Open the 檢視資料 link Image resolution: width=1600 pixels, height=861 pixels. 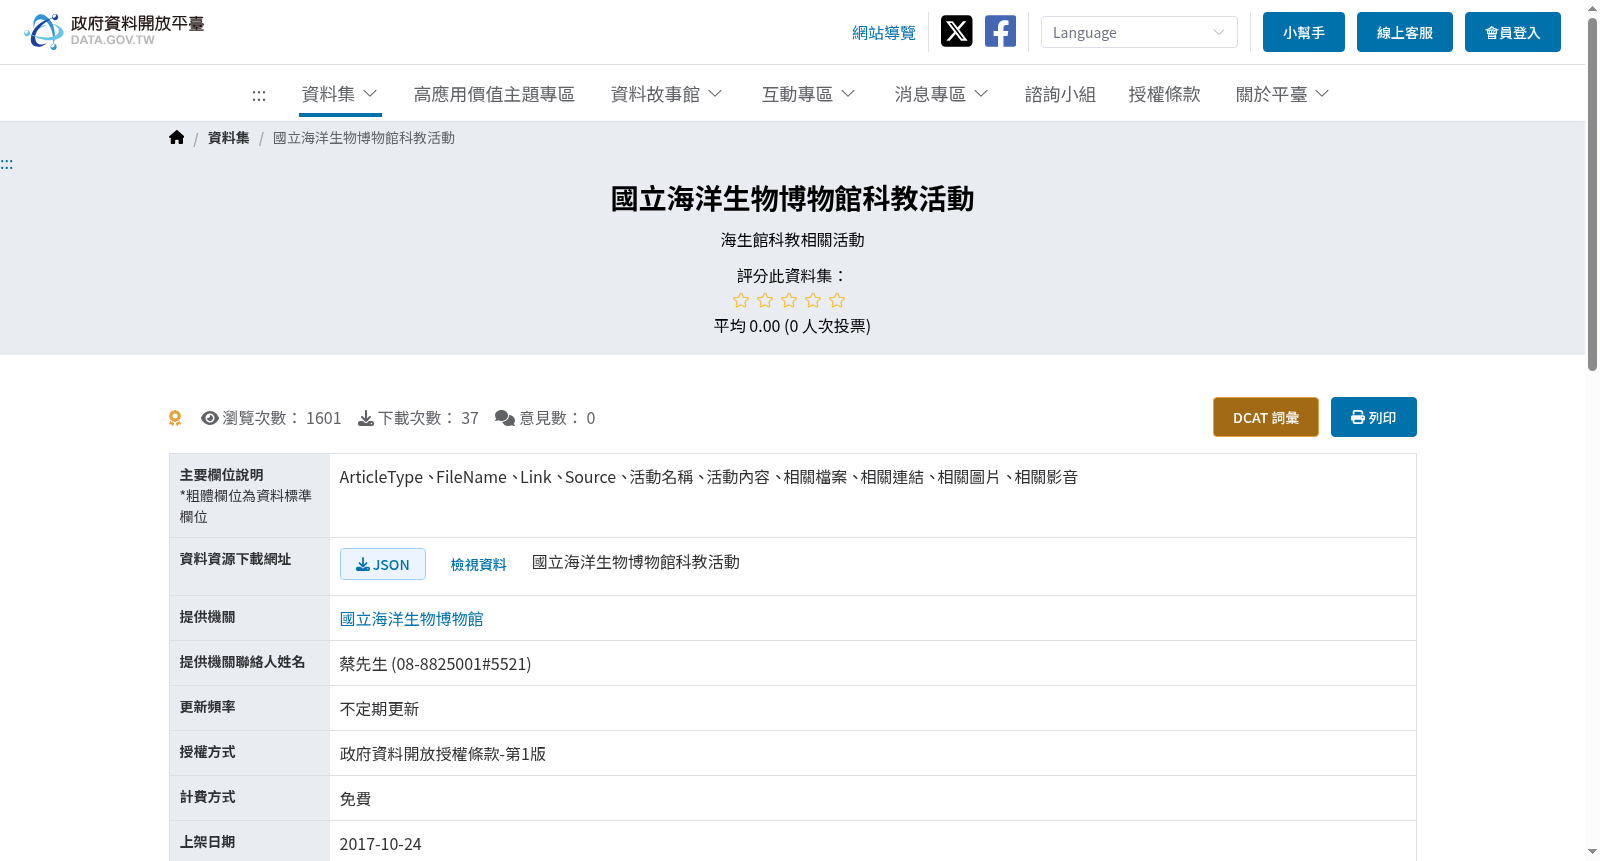click(x=478, y=565)
